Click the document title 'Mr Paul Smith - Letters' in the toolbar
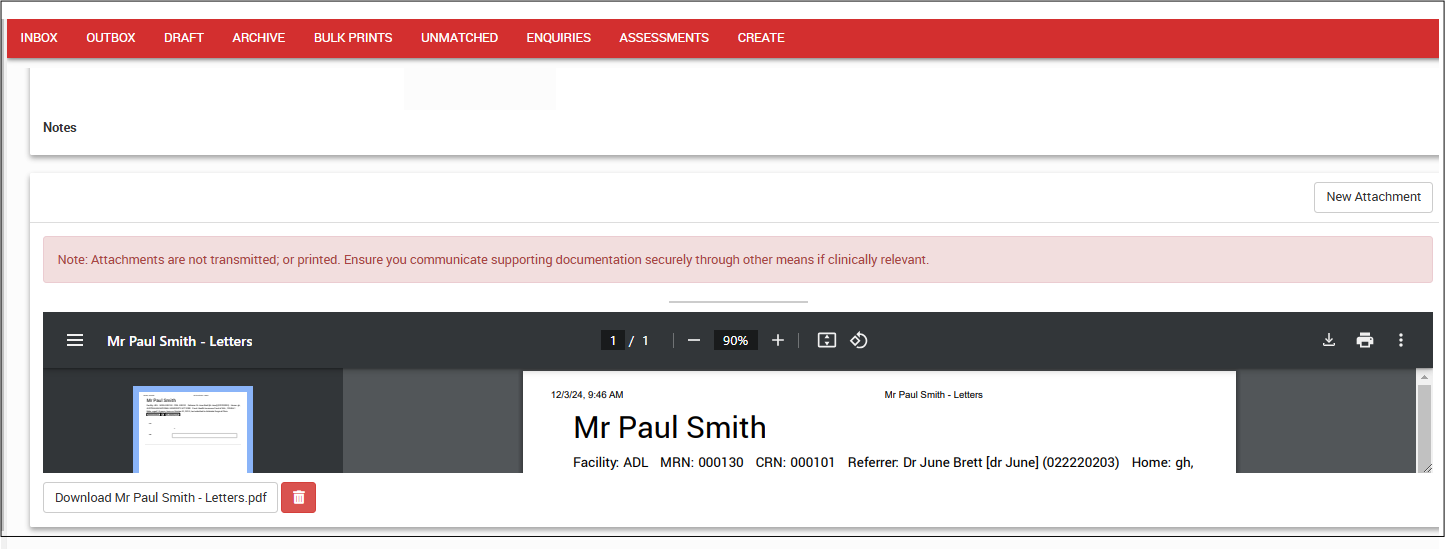Viewport: 1446px width, 549px height. [180, 341]
